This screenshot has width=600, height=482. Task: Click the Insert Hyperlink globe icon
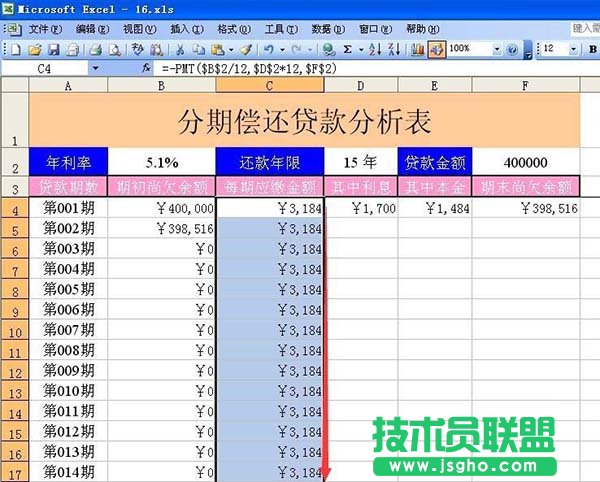328,49
